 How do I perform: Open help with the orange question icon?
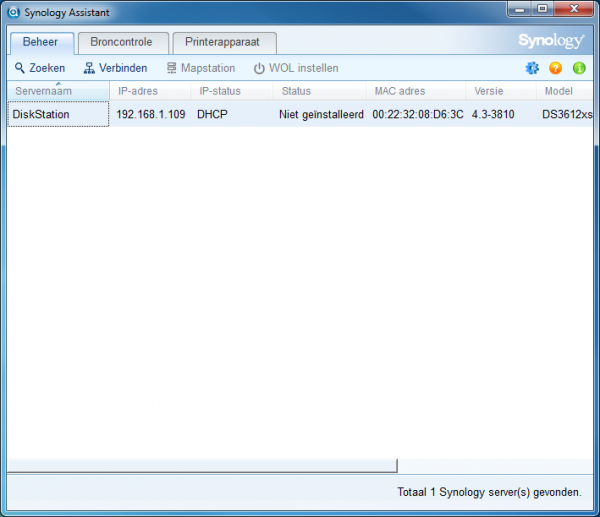[x=555, y=68]
